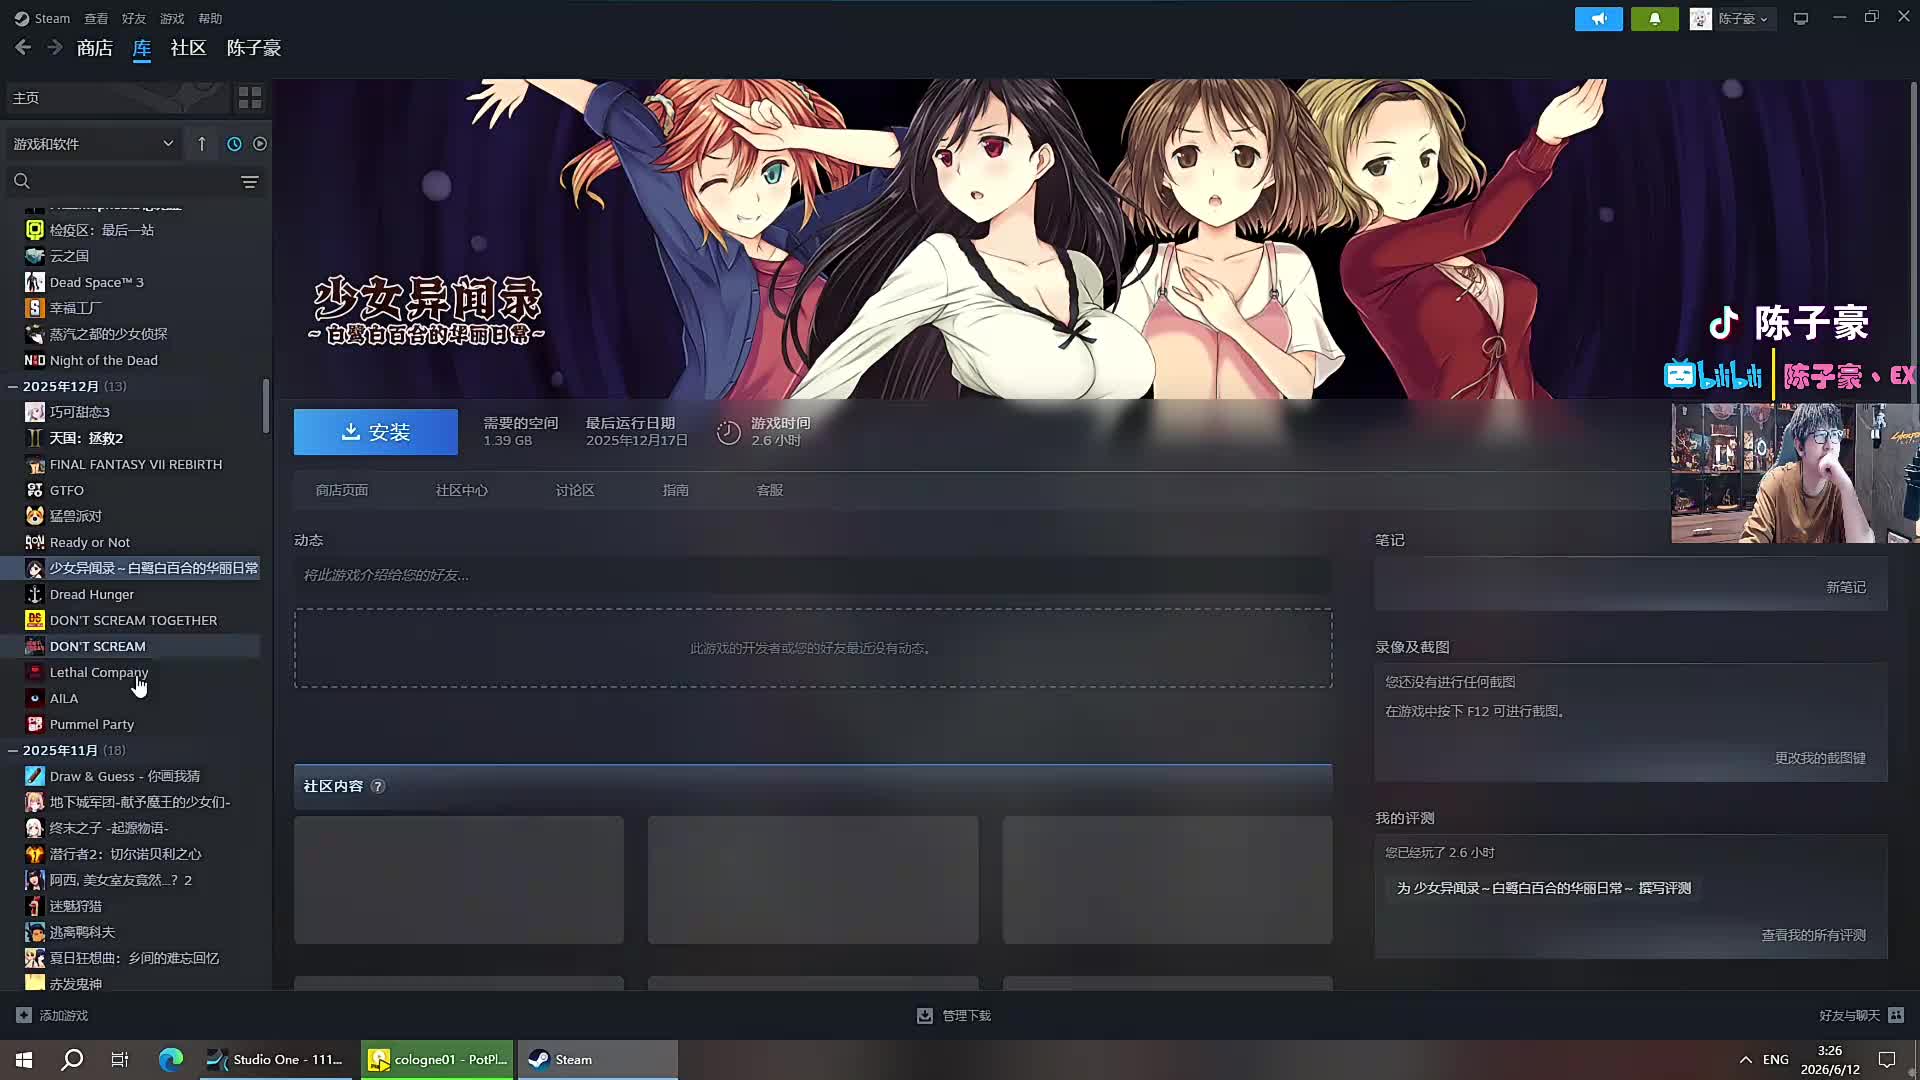Viewport: 1920px width, 1080px height.
Task: Open the 查看 menu
Action: pos(96,18)
